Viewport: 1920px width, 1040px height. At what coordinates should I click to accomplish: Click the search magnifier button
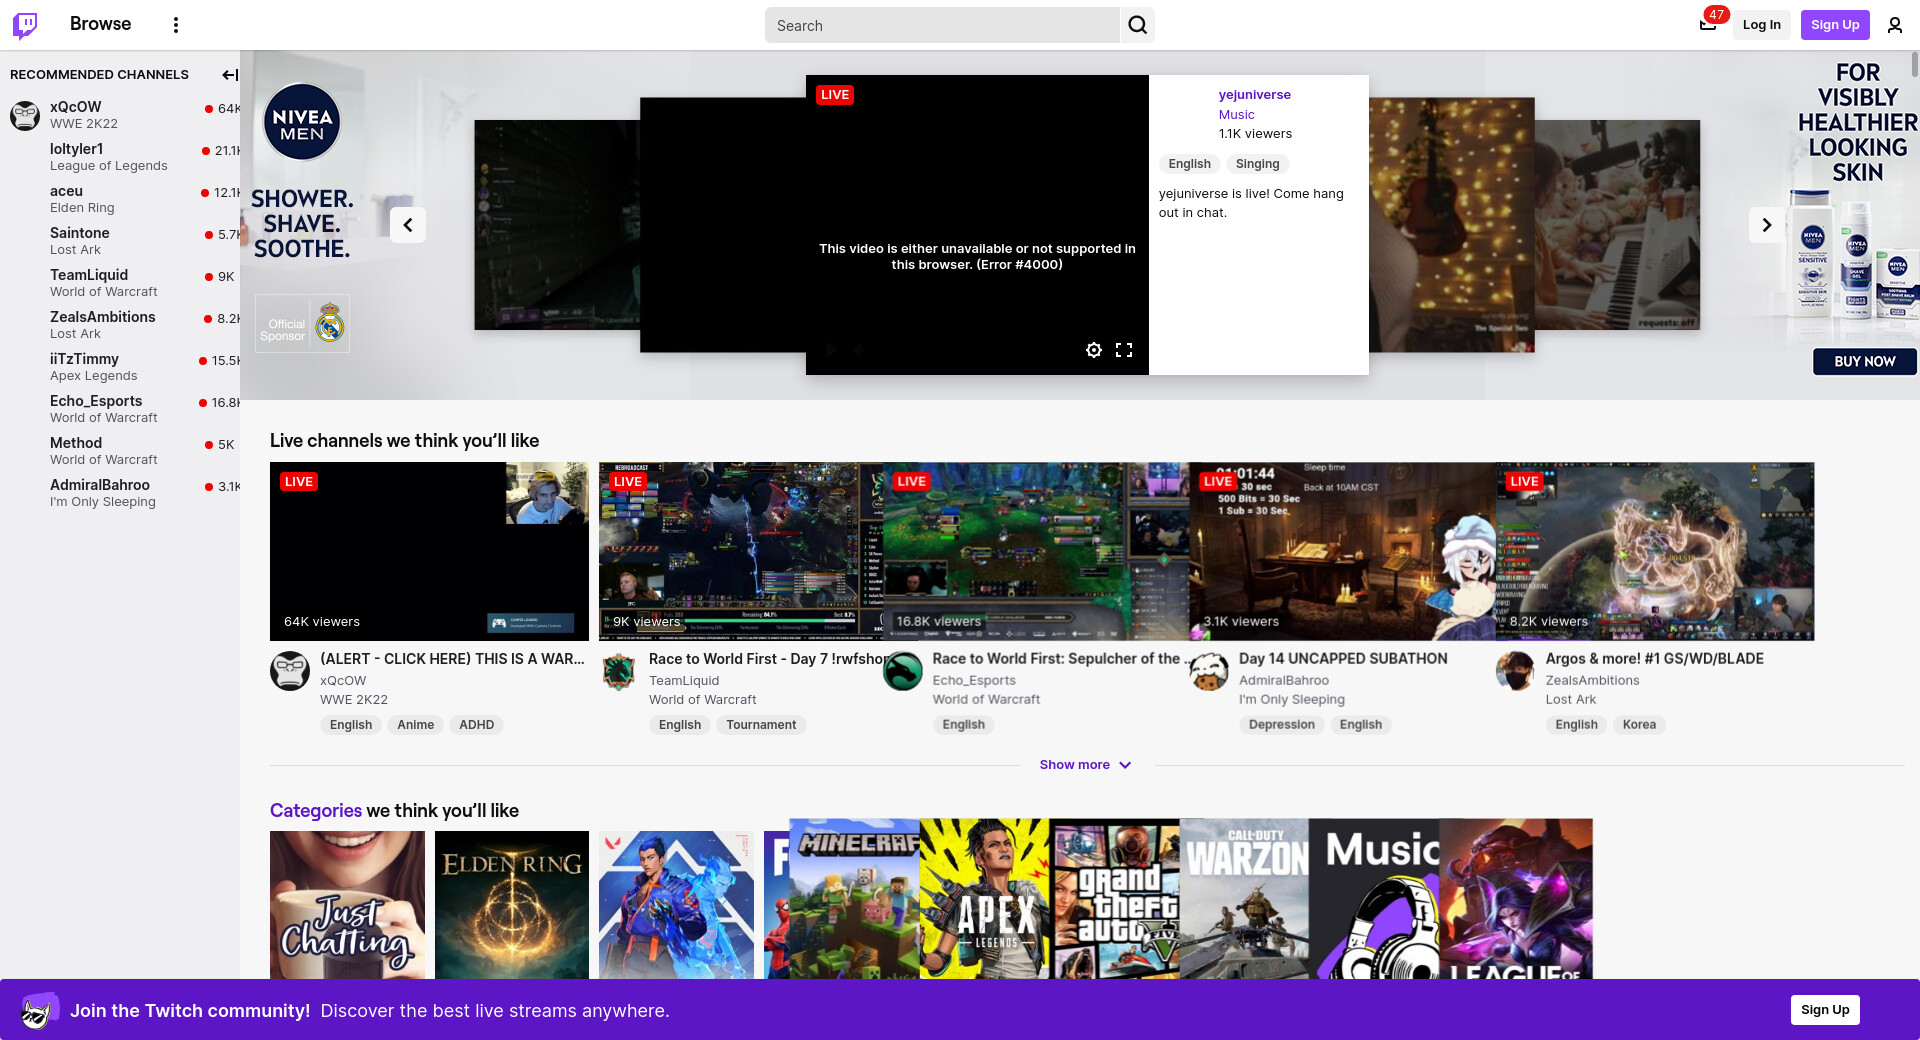coord(1137,25)
